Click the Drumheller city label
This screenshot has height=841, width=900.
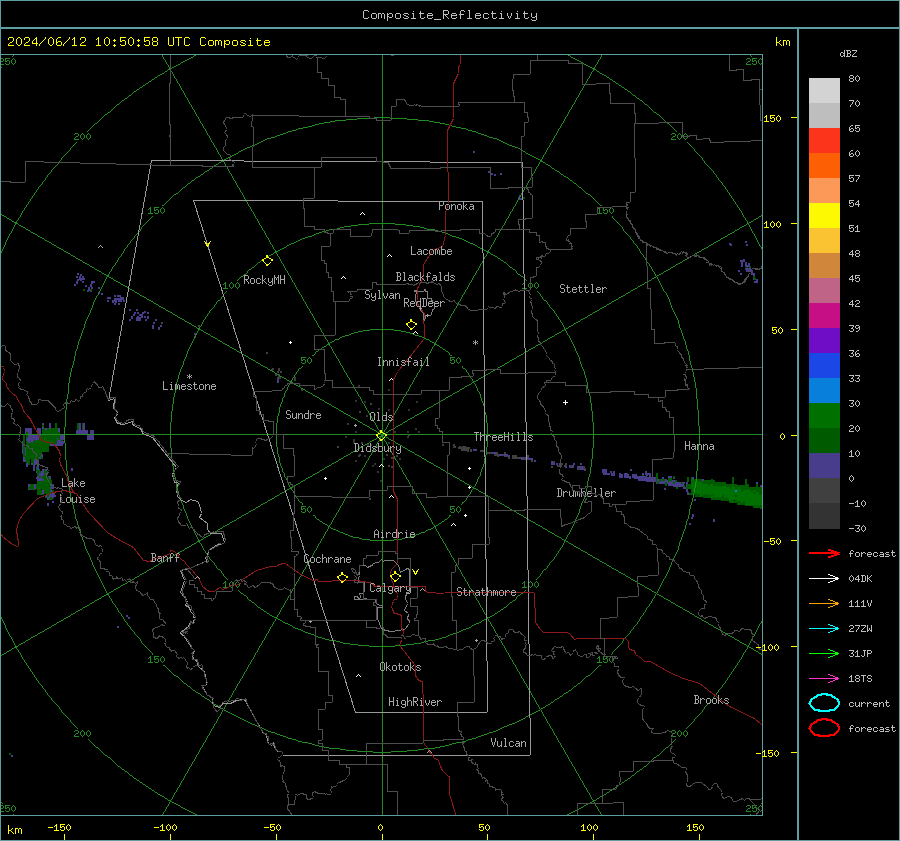pos(586,493)
